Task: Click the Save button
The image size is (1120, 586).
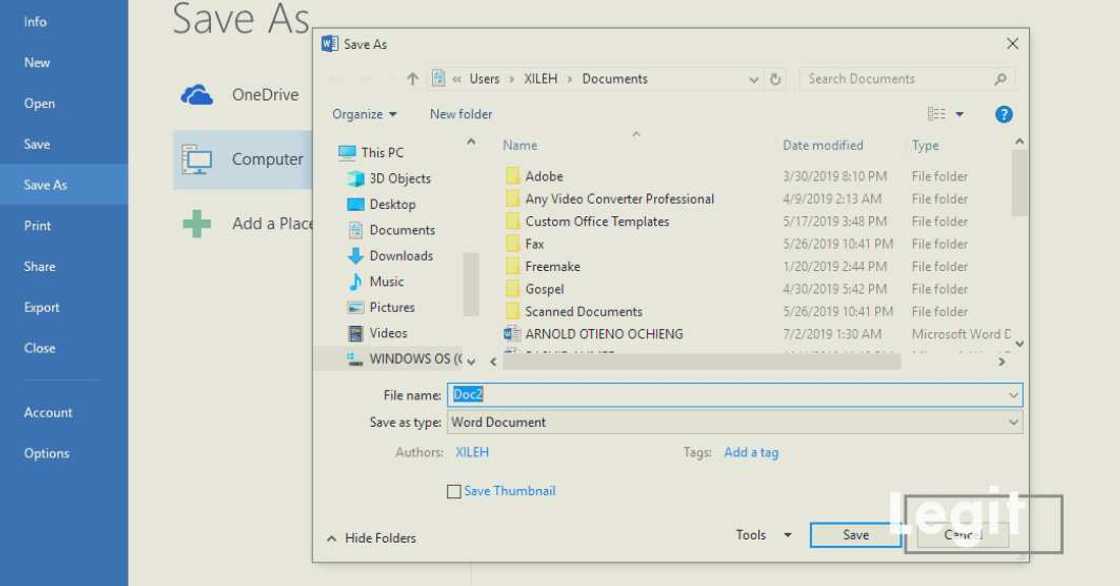Action: coord(855,535)
